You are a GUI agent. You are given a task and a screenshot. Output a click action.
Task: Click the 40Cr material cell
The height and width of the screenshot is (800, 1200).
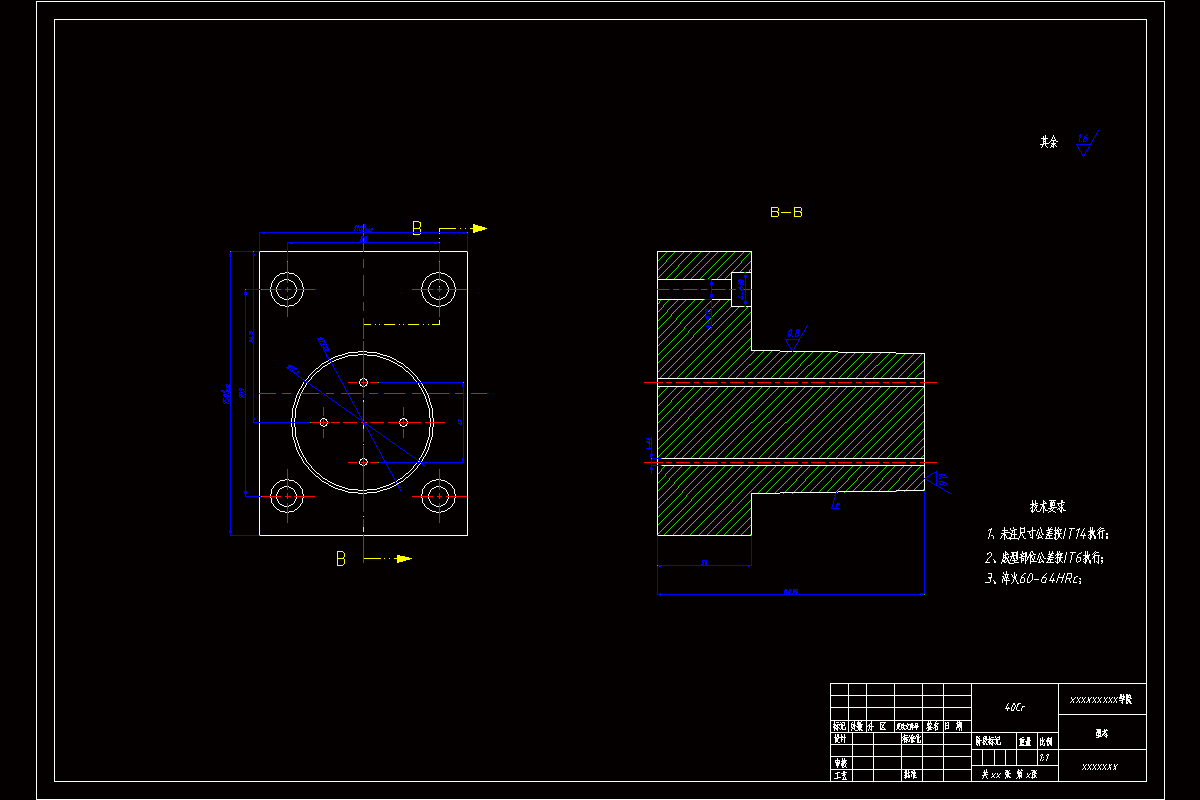pyautogui.click(x=1015, y=708)
